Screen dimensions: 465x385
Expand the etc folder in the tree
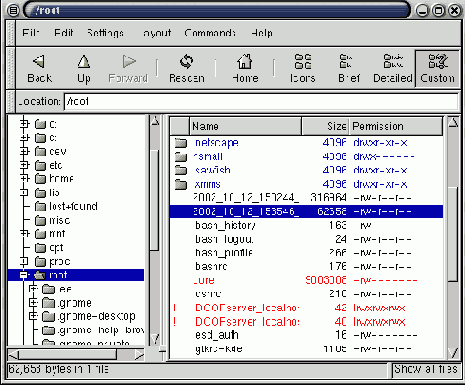[x=24, y=165]
